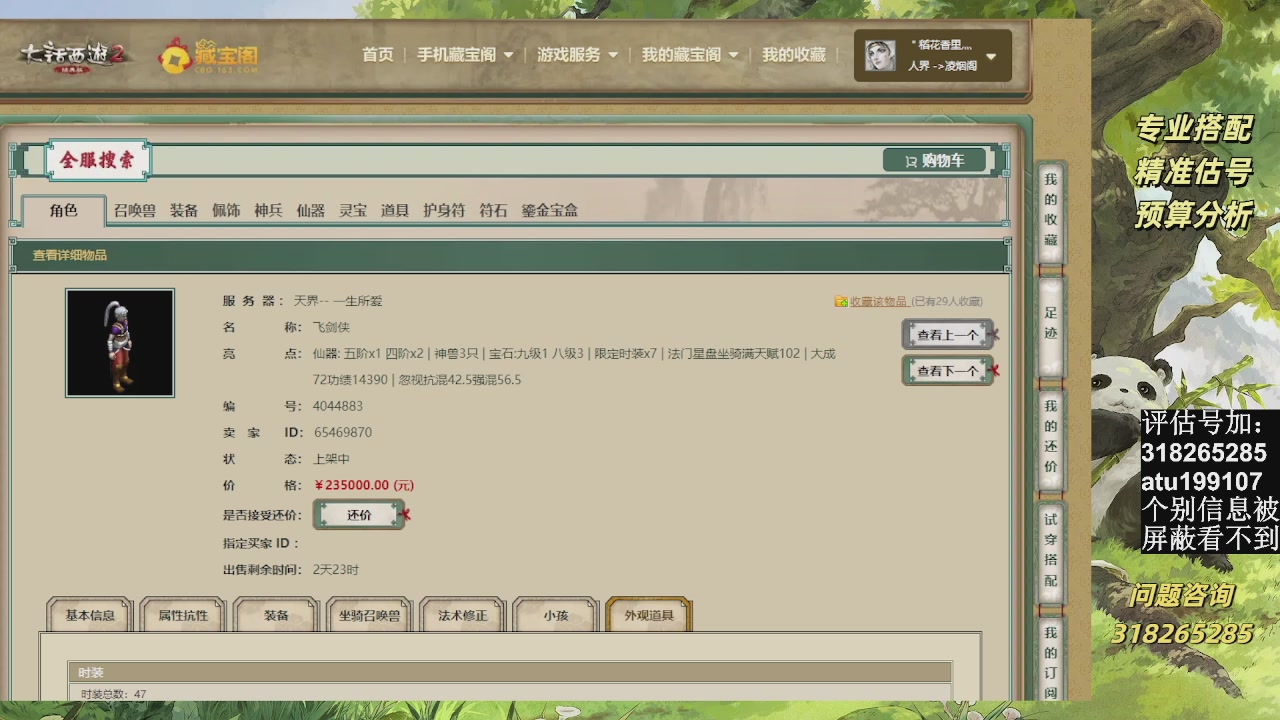Click the favorite item mail icon
Viewport: 1280px width, 720px height.
(841, 301)
